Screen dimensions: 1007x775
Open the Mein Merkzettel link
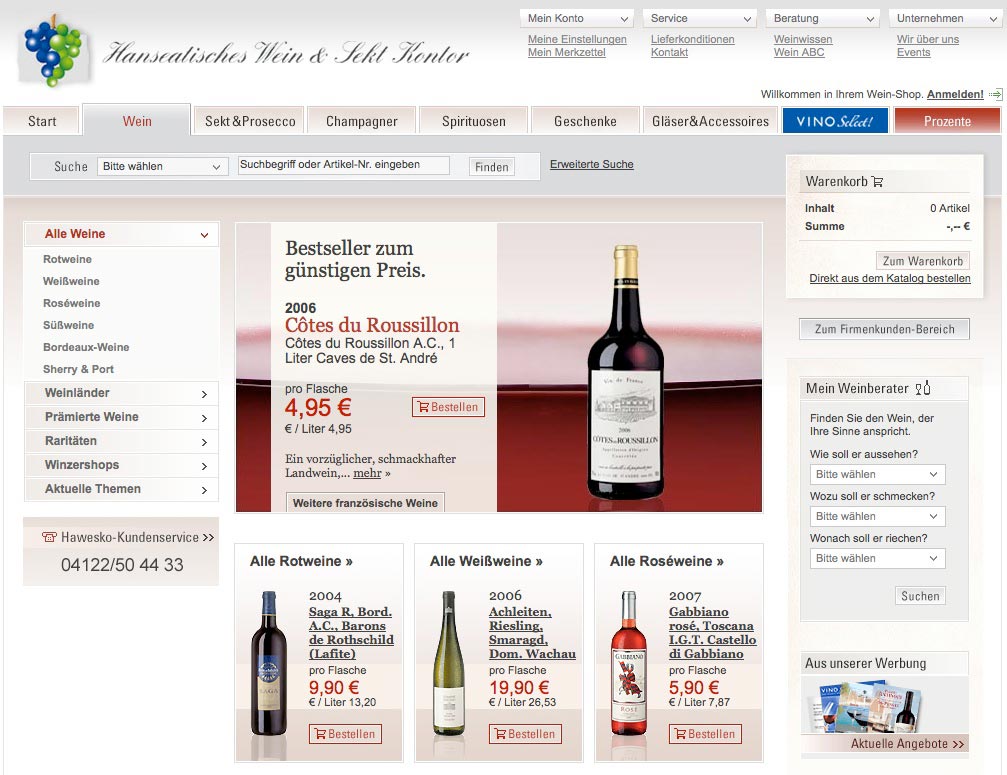(566, 53)
